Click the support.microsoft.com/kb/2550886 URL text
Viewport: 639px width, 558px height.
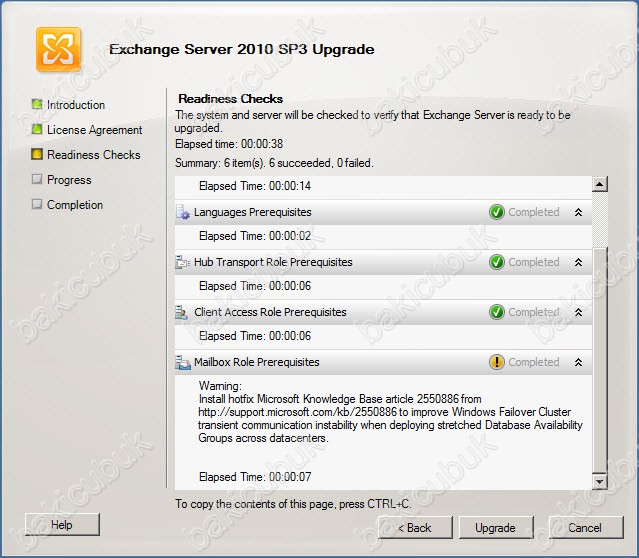[297, 412]
